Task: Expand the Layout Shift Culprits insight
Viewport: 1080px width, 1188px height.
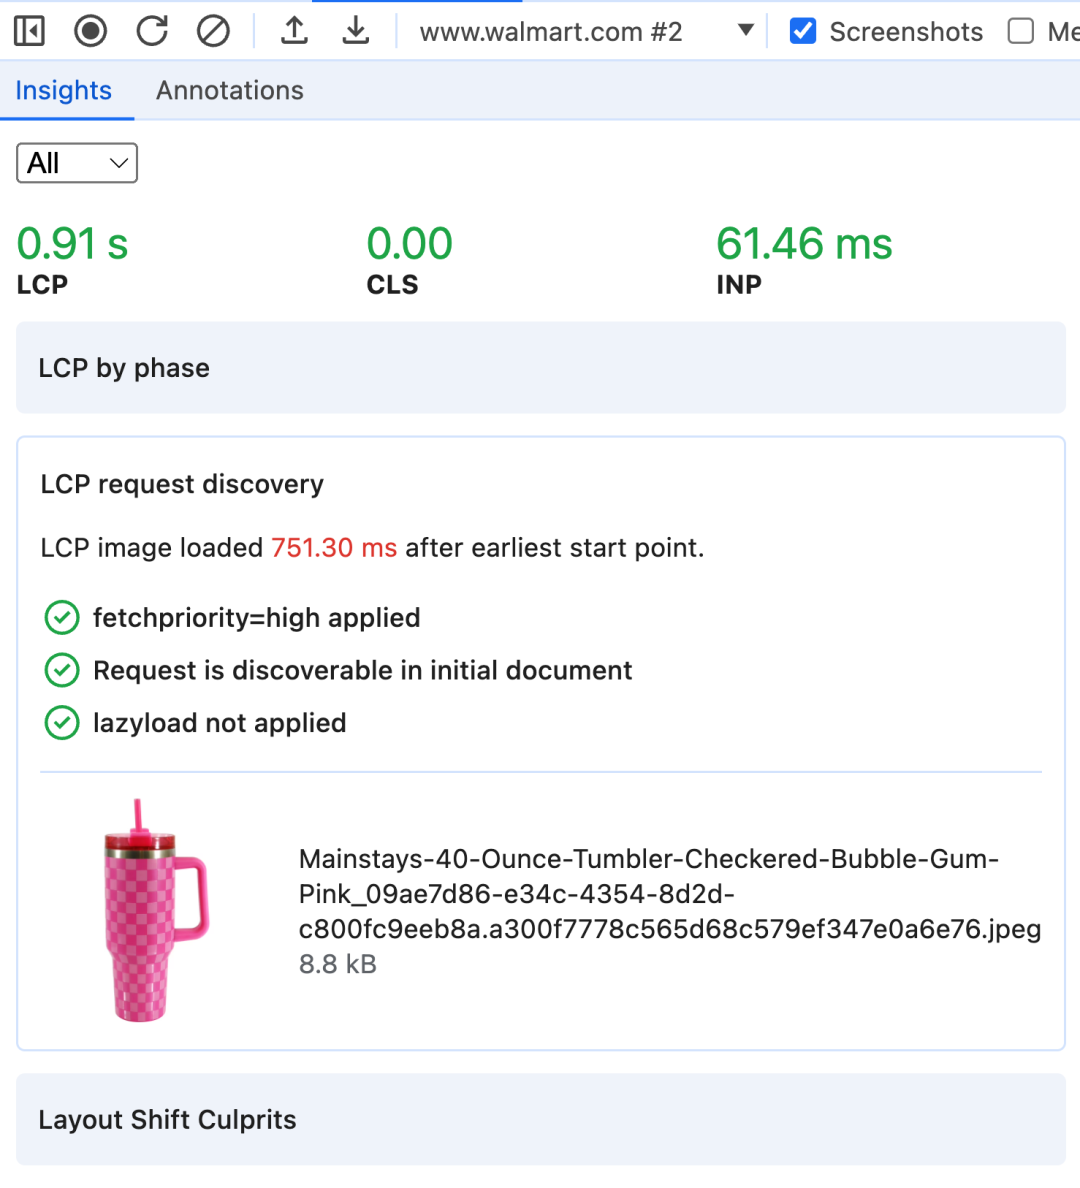Action: [540, 1120]
